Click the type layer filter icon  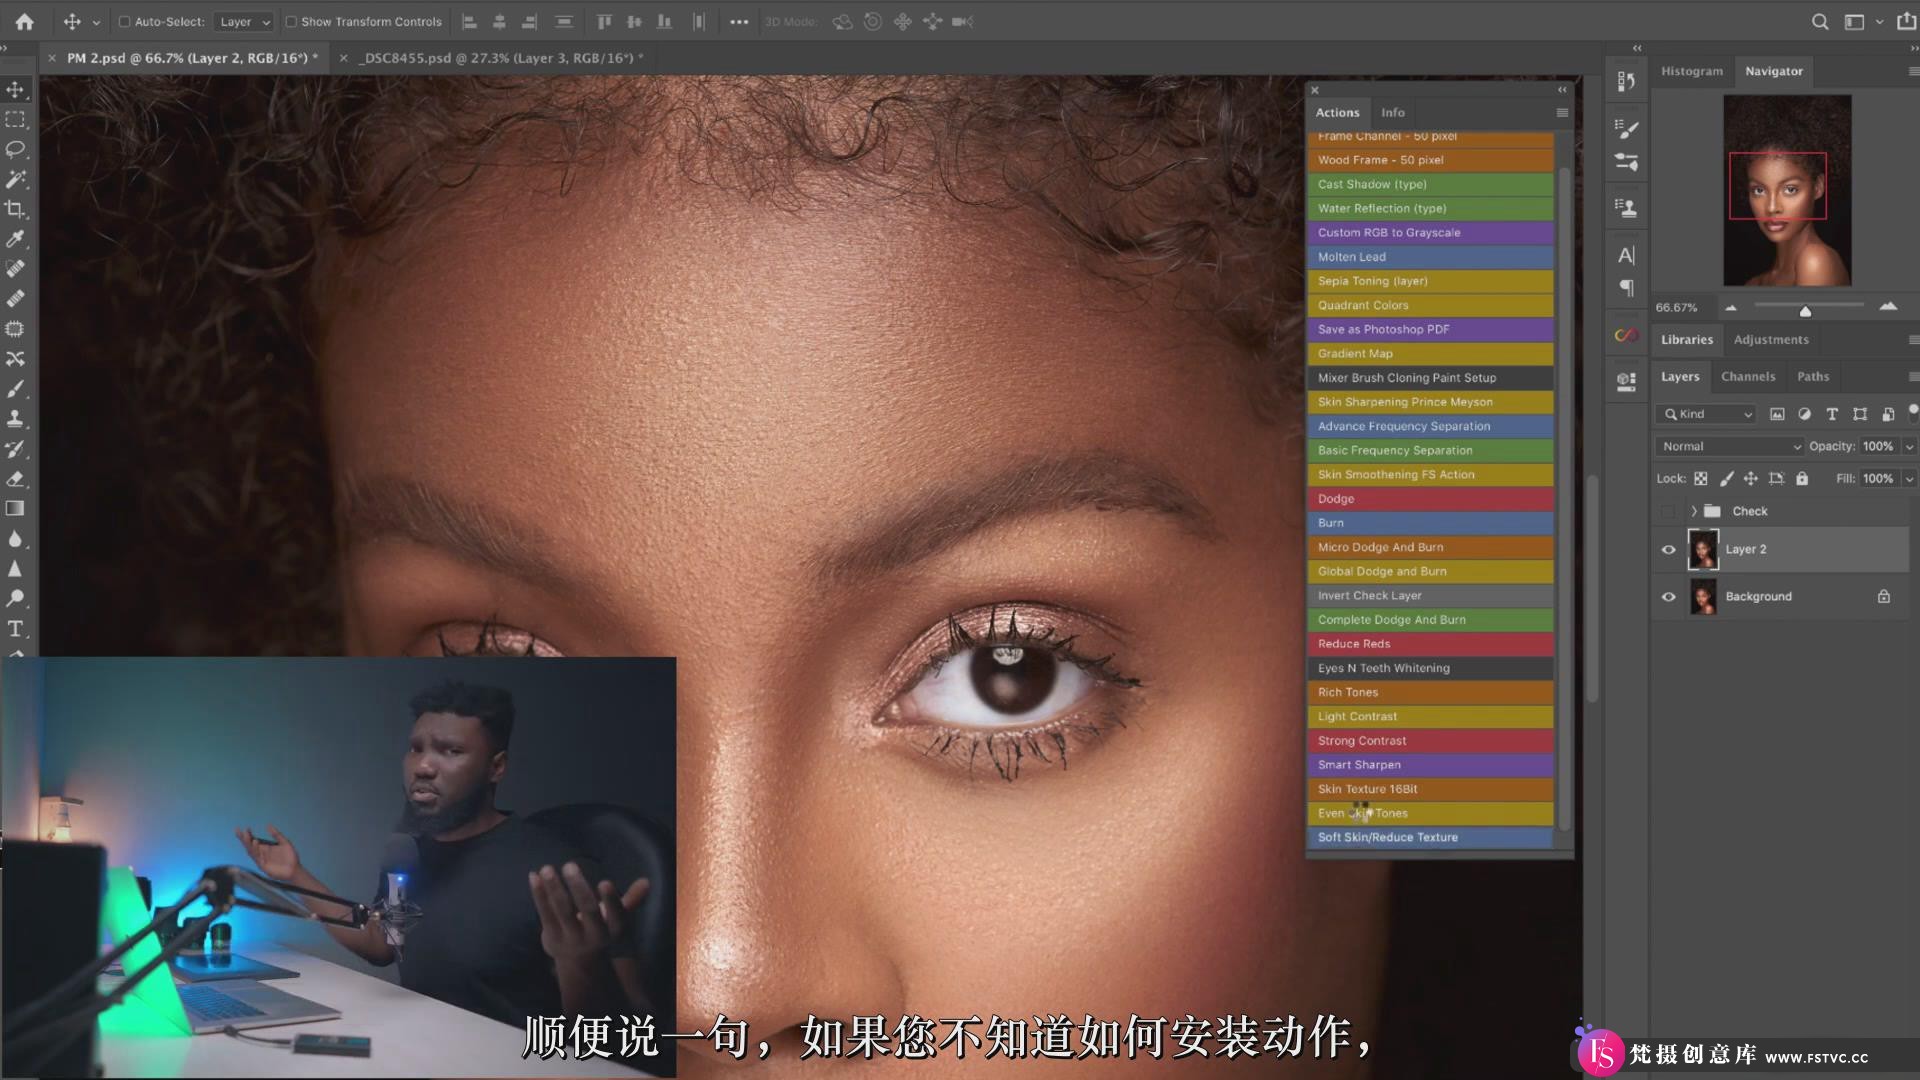point(1832,414)
